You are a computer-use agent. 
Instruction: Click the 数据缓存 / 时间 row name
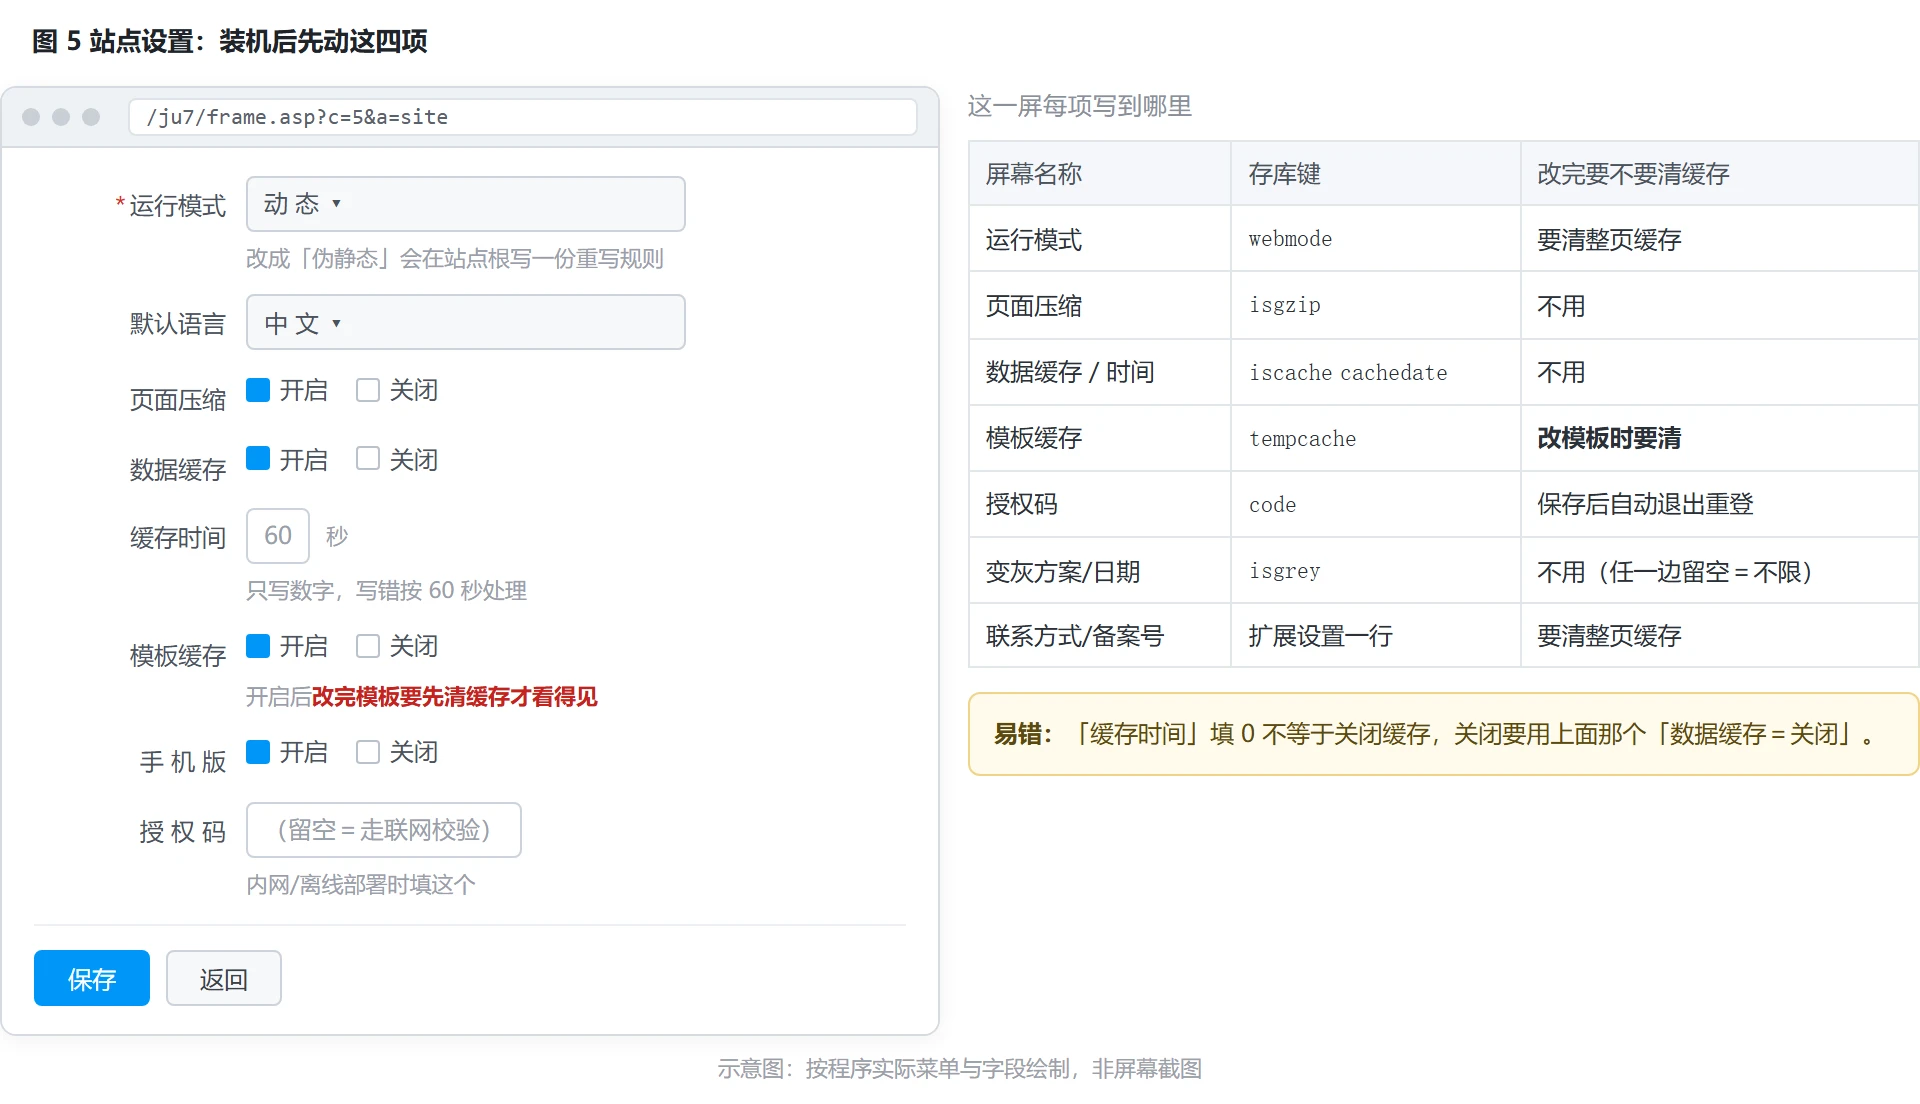click(1099, 372)
